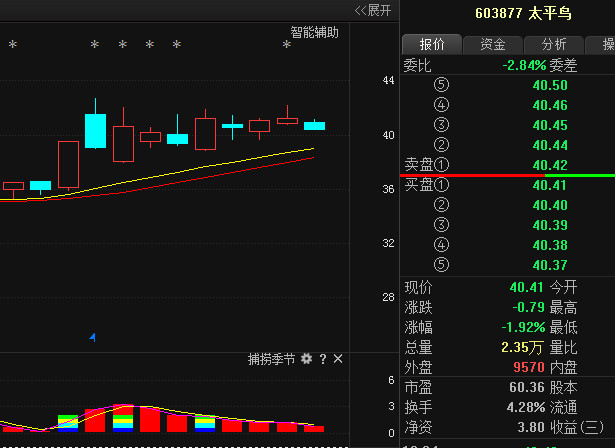Switch to the 分析 tab
The width and height of the screenshot is (615, 448).
(554, 44)
